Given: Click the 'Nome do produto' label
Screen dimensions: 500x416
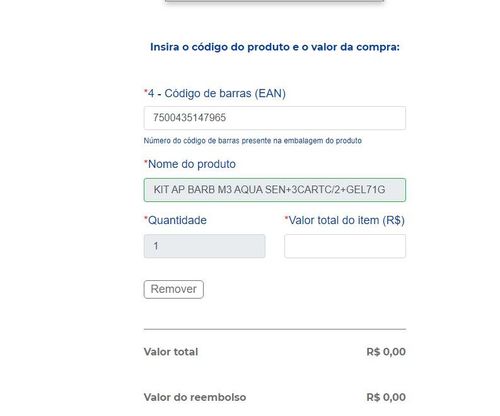Looking at the screenshot, I should click(x=192, y=164).
